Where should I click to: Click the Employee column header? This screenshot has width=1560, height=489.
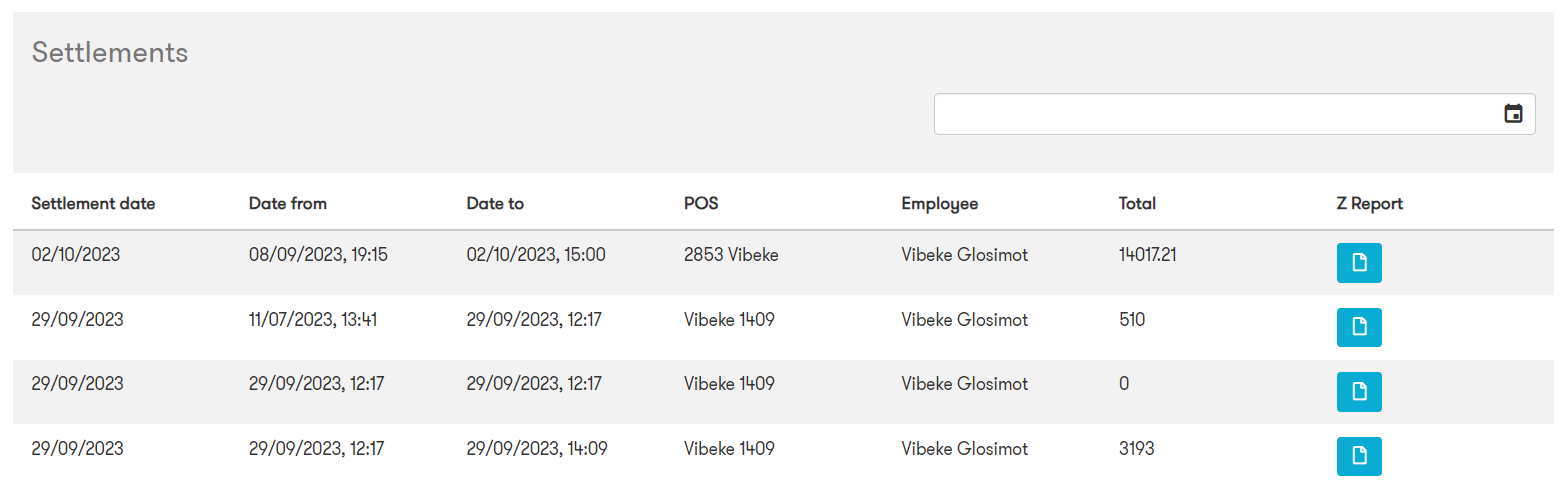pyautogui.click(x=939, y=203)
